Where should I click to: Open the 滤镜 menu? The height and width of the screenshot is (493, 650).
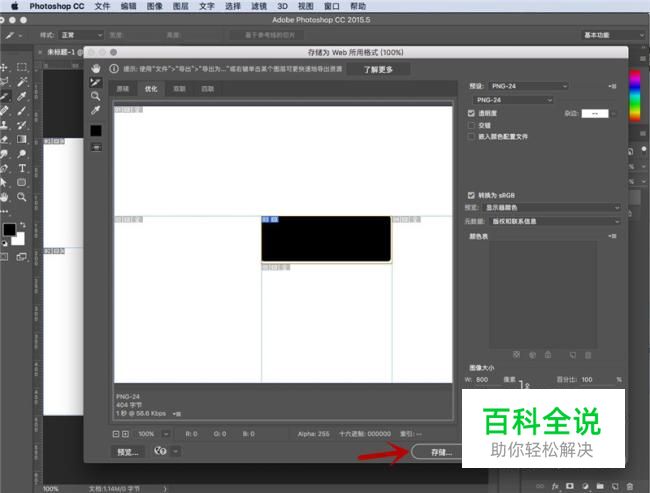pos(259,6)
